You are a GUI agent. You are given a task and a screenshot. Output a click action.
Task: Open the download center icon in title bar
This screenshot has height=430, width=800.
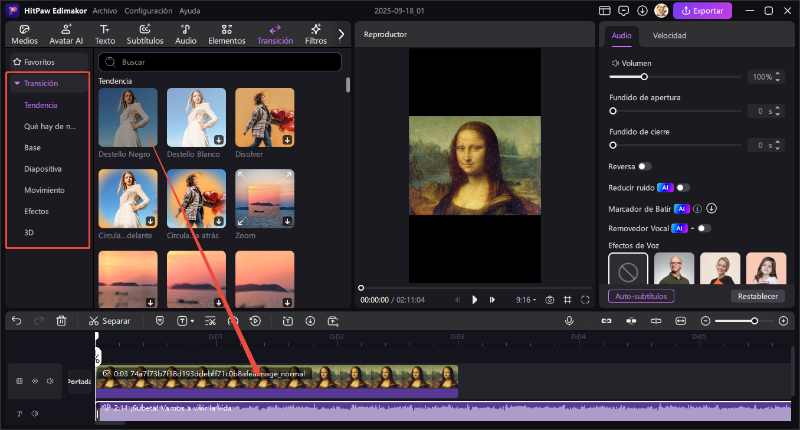(x=642, y=11)
